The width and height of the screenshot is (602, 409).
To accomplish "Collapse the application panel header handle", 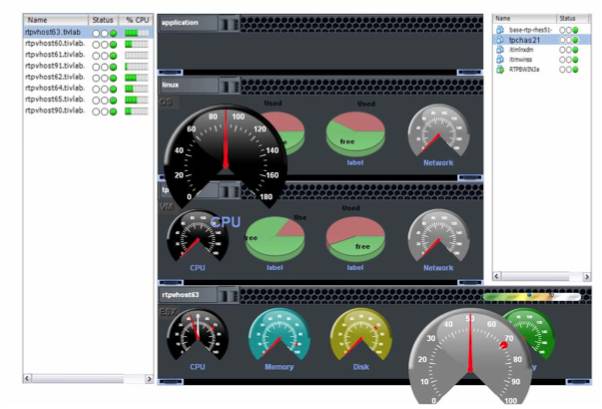I will pyautogui.click(x=228, y=22).
